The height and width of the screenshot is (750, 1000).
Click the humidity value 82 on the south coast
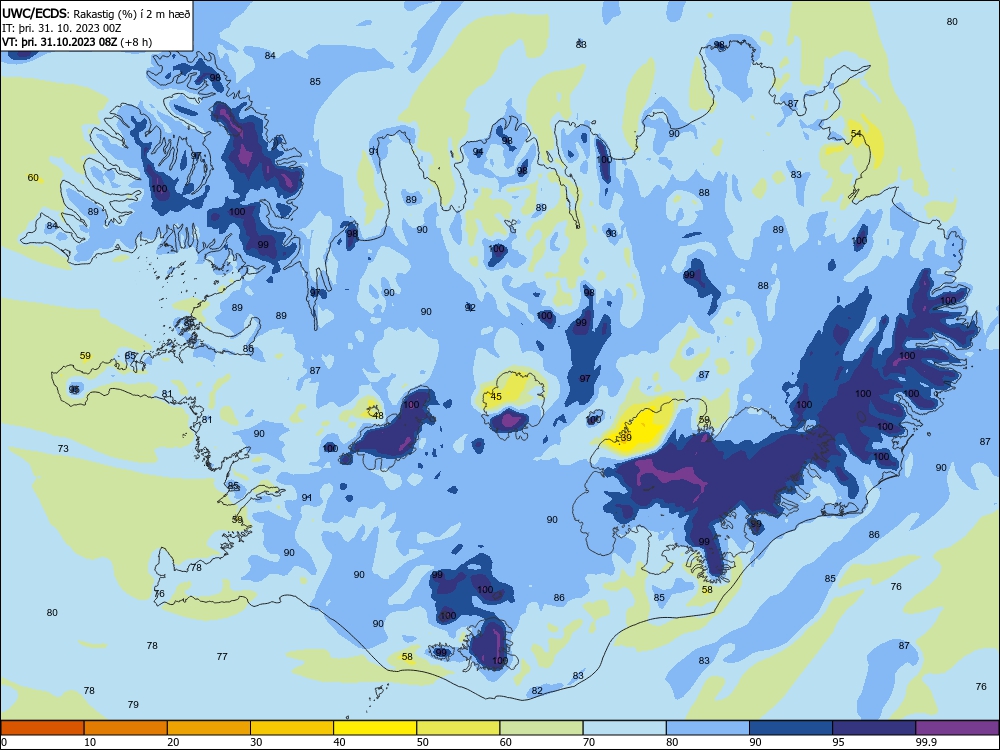coord(537,691)
